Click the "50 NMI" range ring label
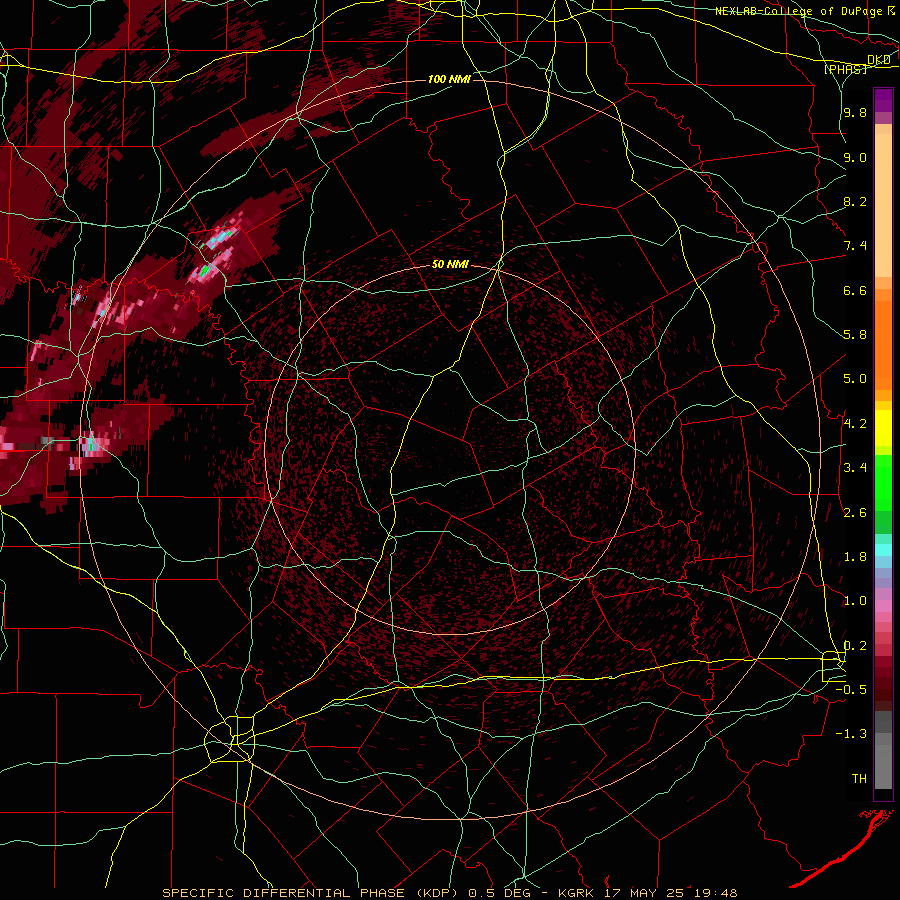This screenshot has height=900, width=900. click(x=450, y=265)
